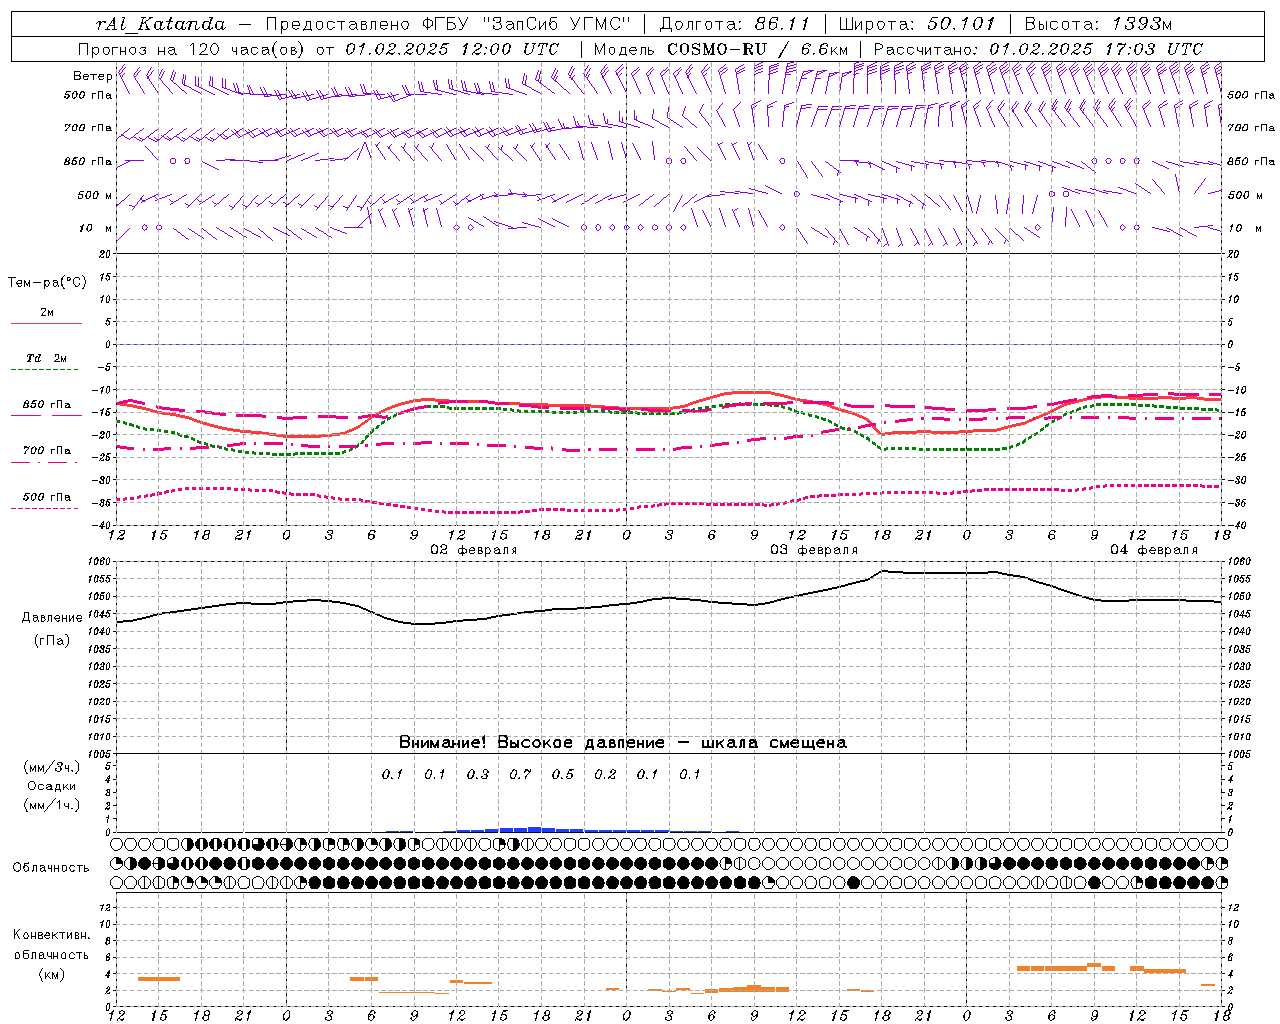Screen dimensions: 1280x1024
Task: Click the 'Конвективн.' convective cloud label
Action: click(52, 935)
